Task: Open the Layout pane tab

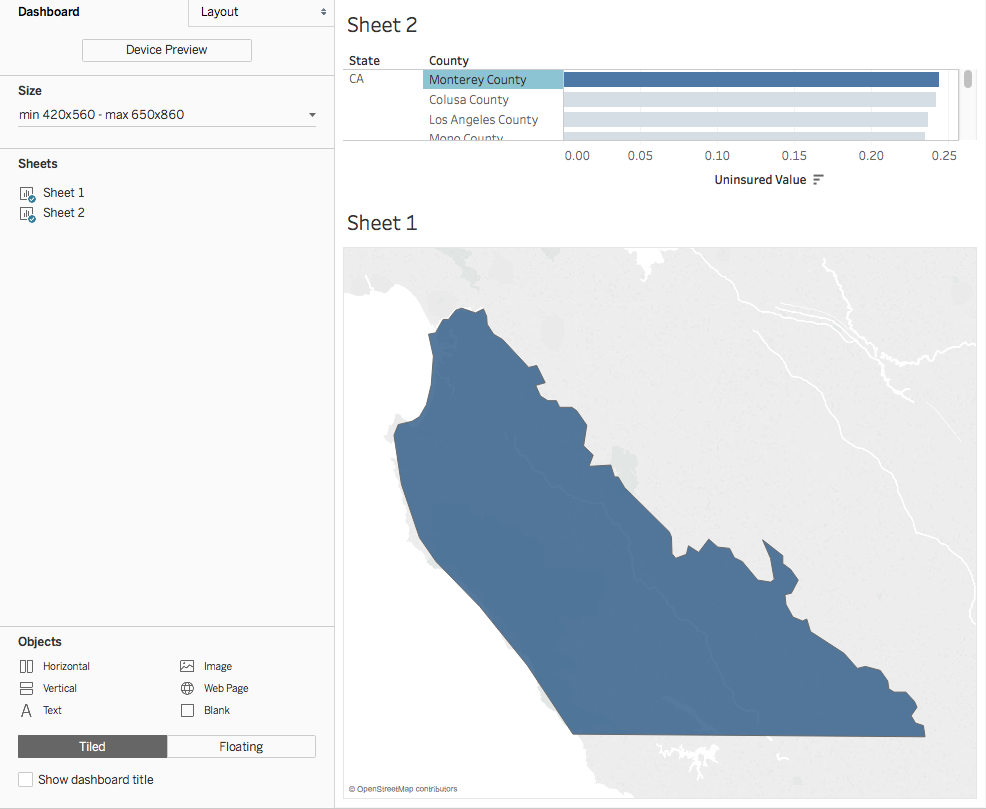Action: click(260, 12)
